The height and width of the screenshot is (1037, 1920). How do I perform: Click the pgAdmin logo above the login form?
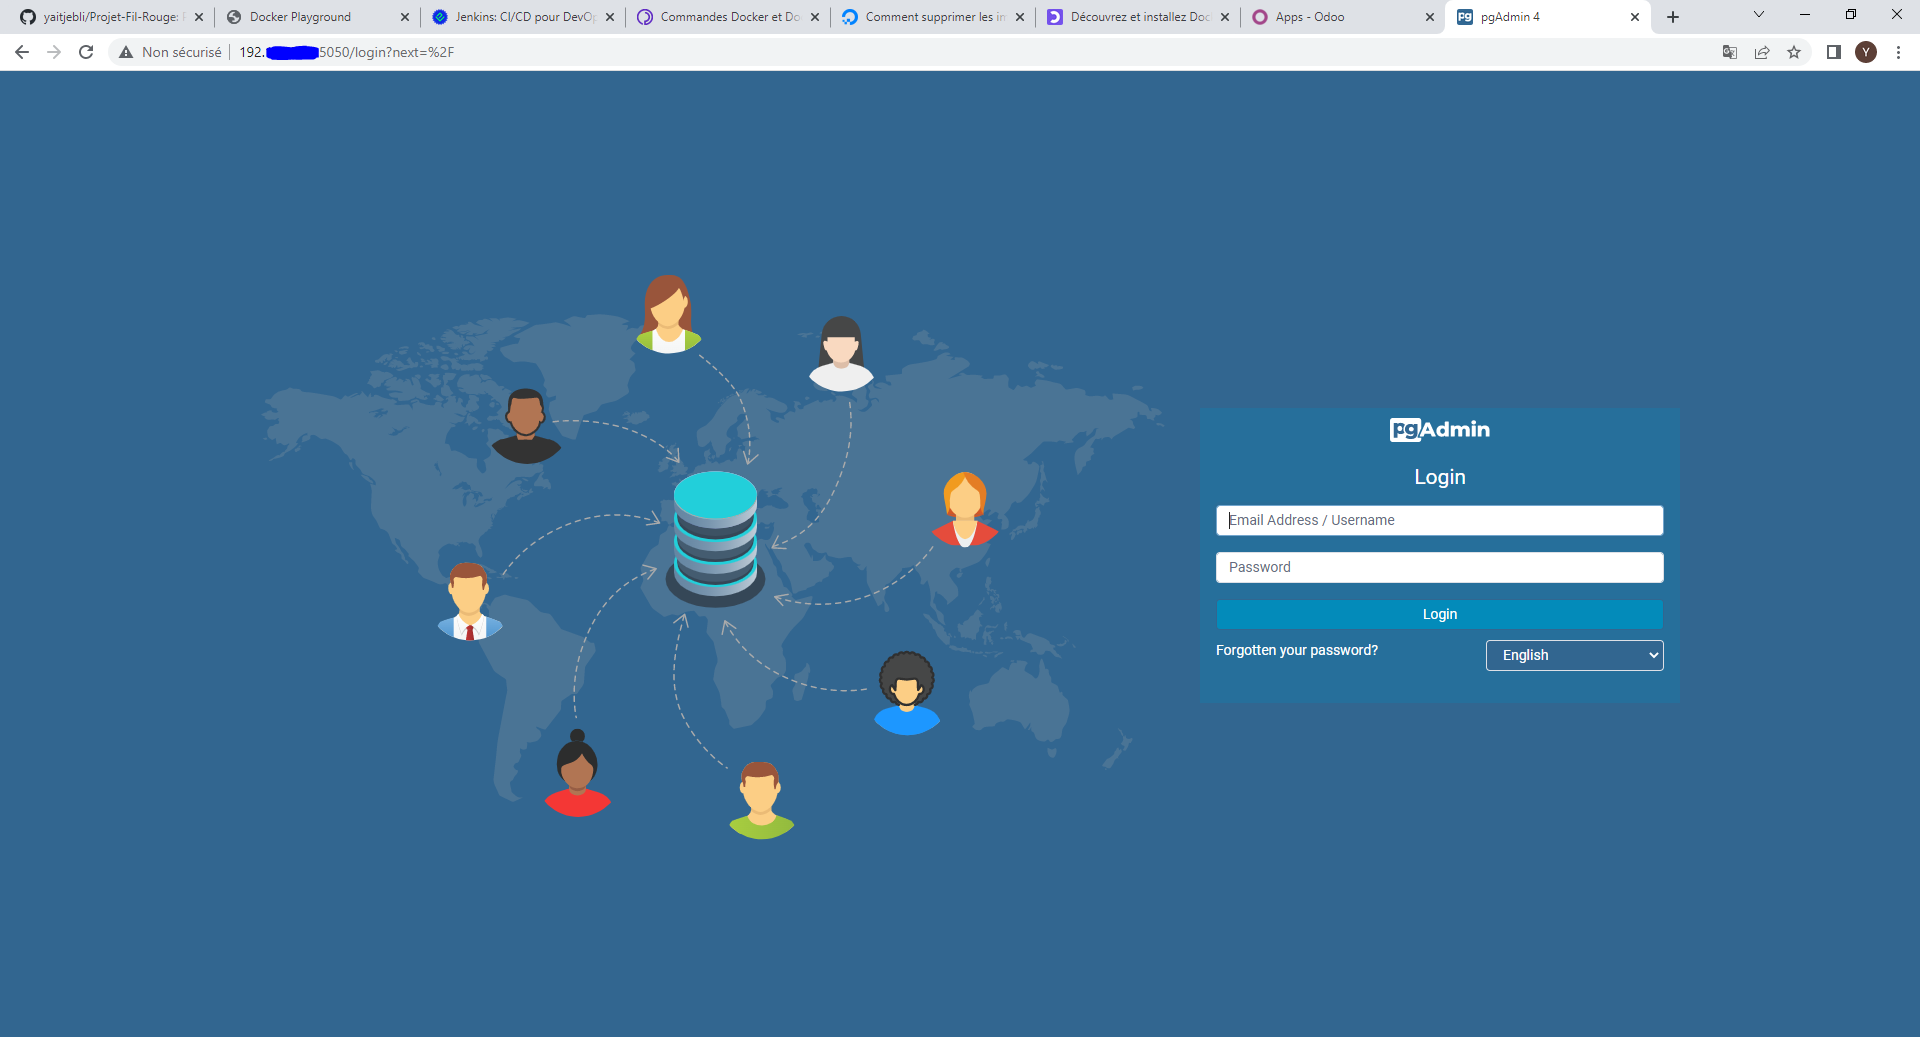pyautogui.click(x=1439, y=429)
